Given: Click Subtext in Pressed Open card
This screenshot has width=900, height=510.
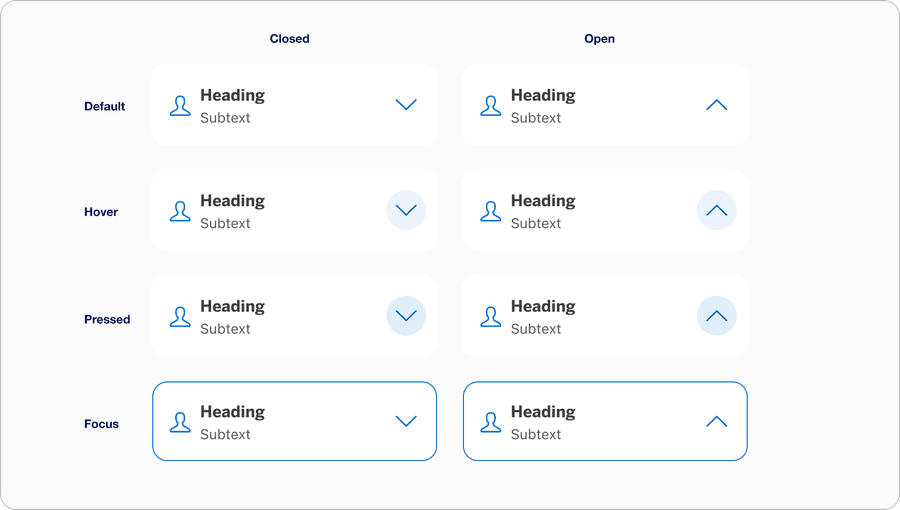Looking at the screenshot, I should (x=536, y=329).
